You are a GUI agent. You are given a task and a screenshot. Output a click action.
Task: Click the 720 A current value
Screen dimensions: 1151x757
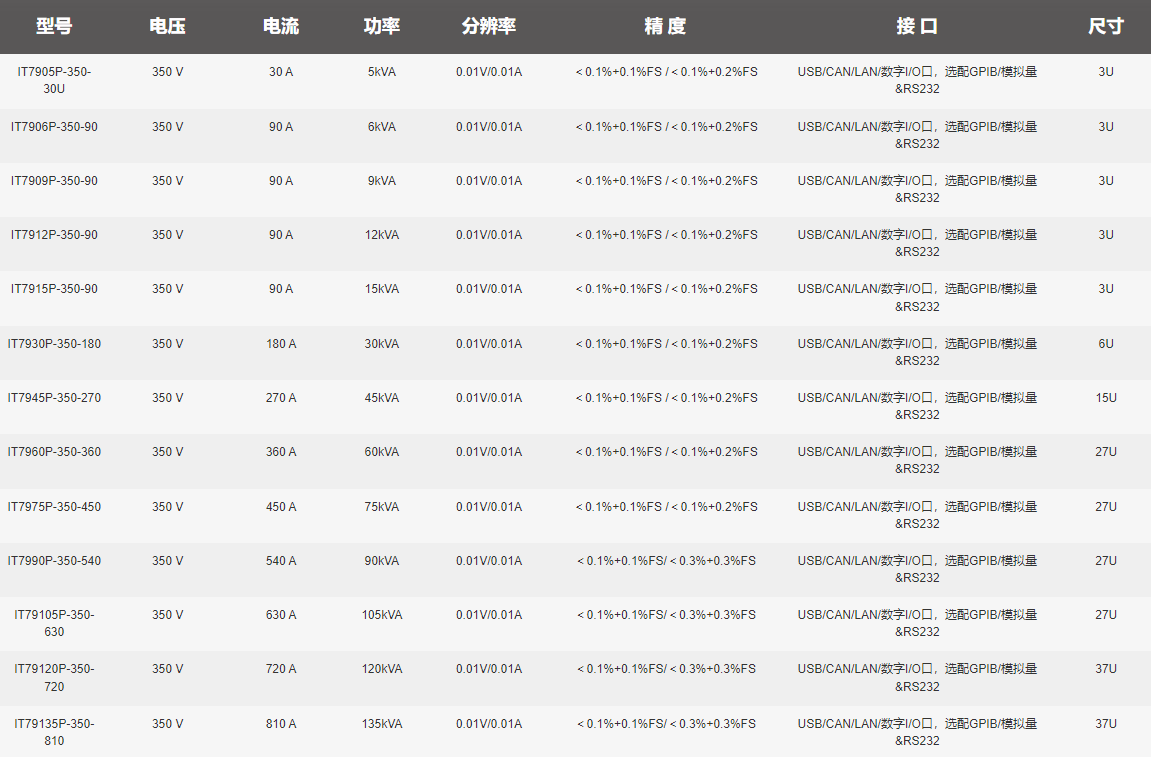[281, 669]
